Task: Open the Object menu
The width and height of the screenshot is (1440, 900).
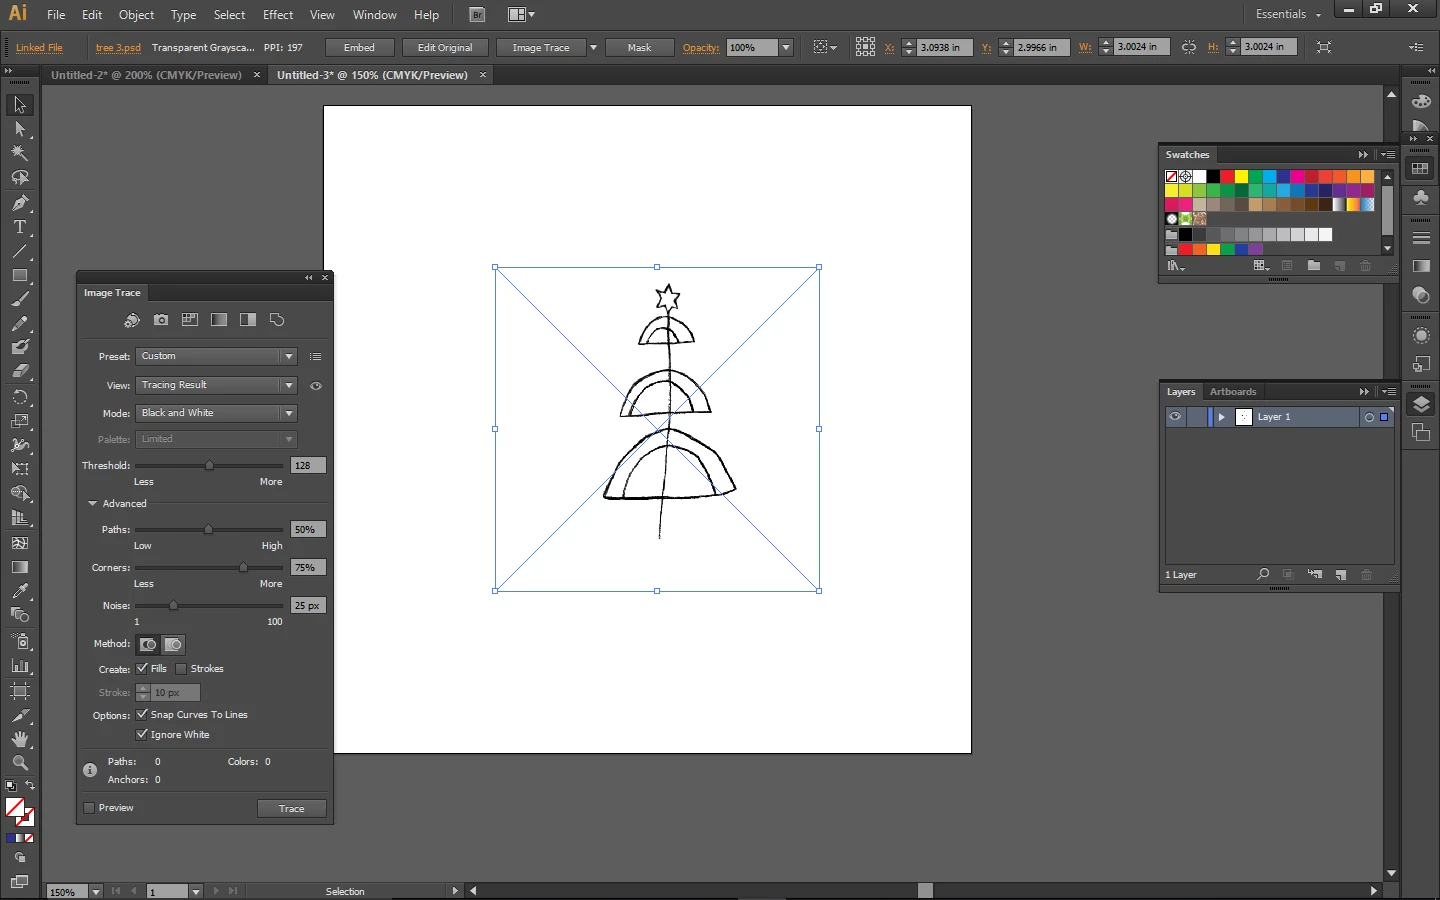Action: click(x=136, y=15)
